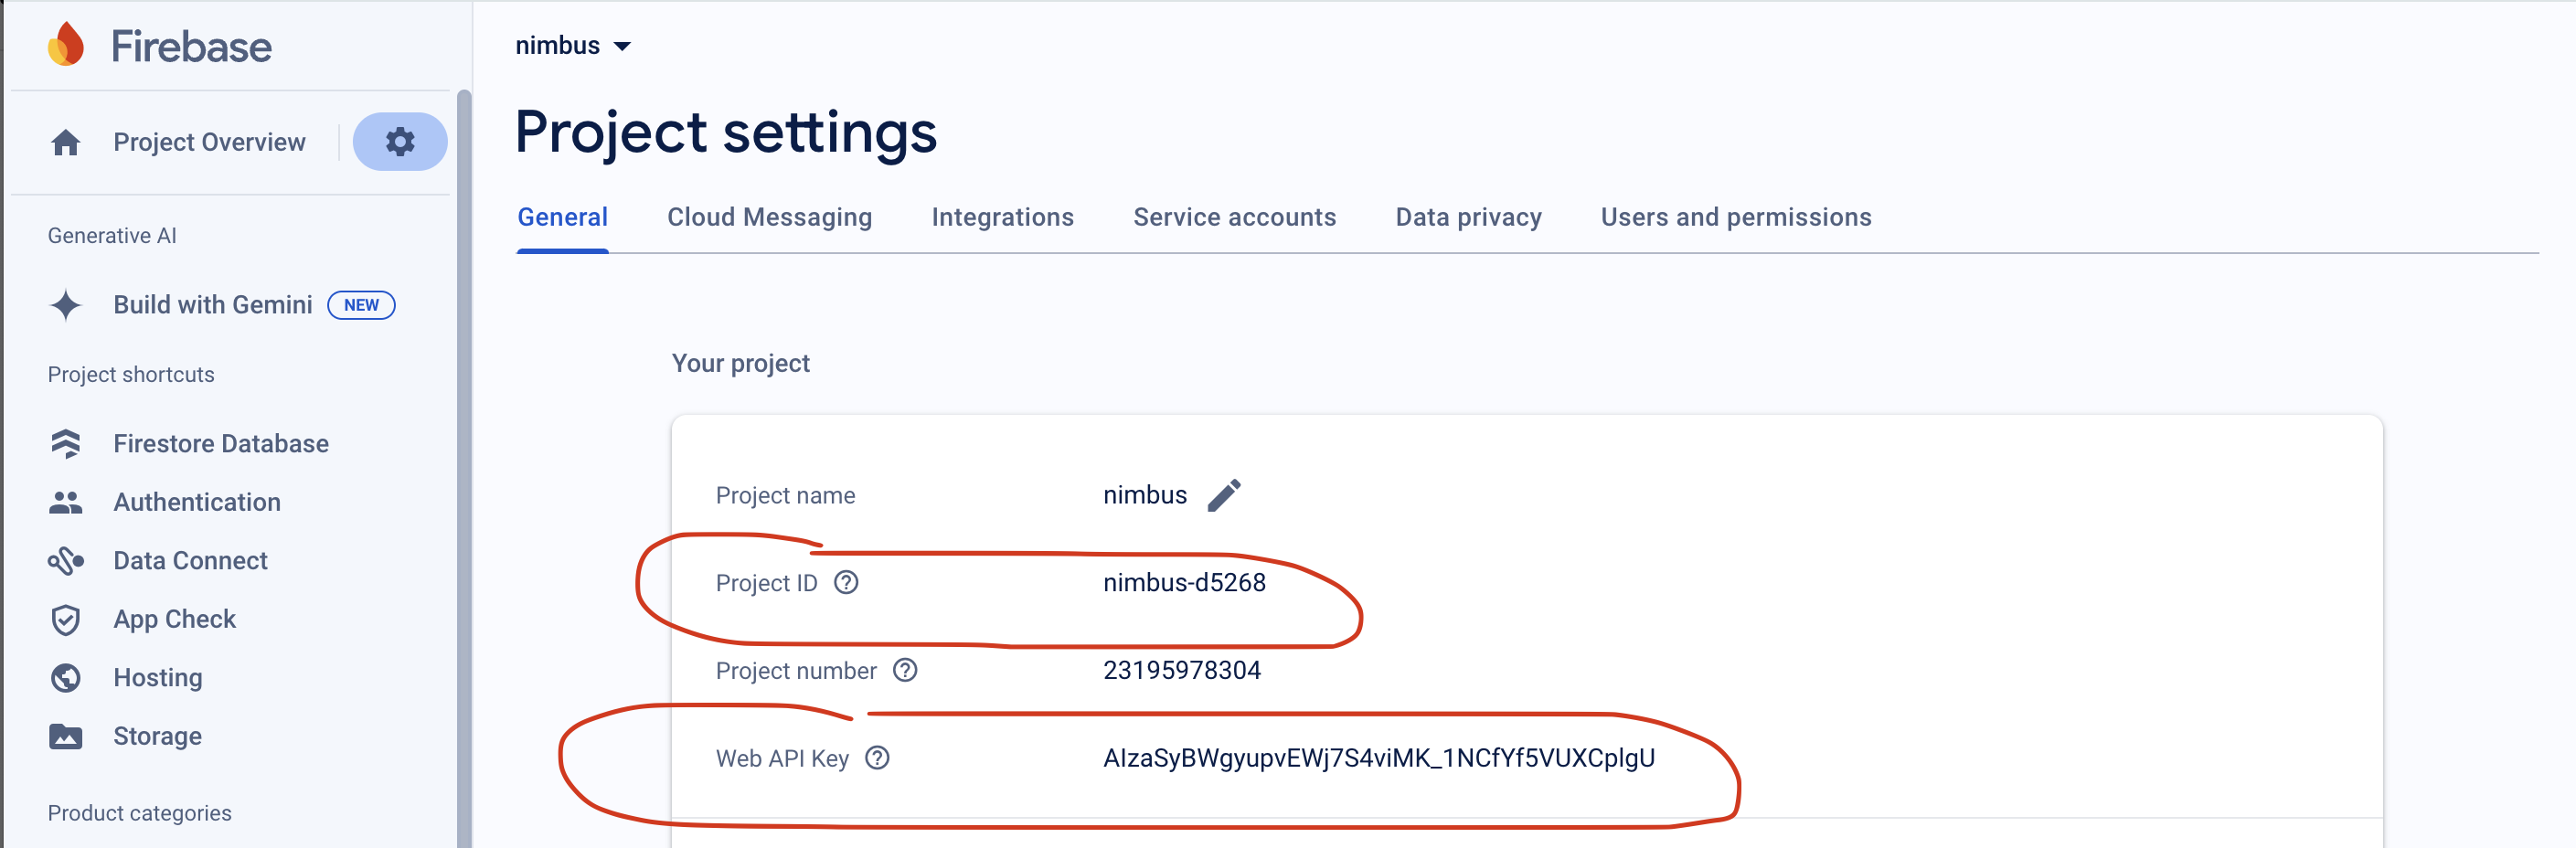
Task: Open the Users and permissions tab
Action: pos(1736,217)
